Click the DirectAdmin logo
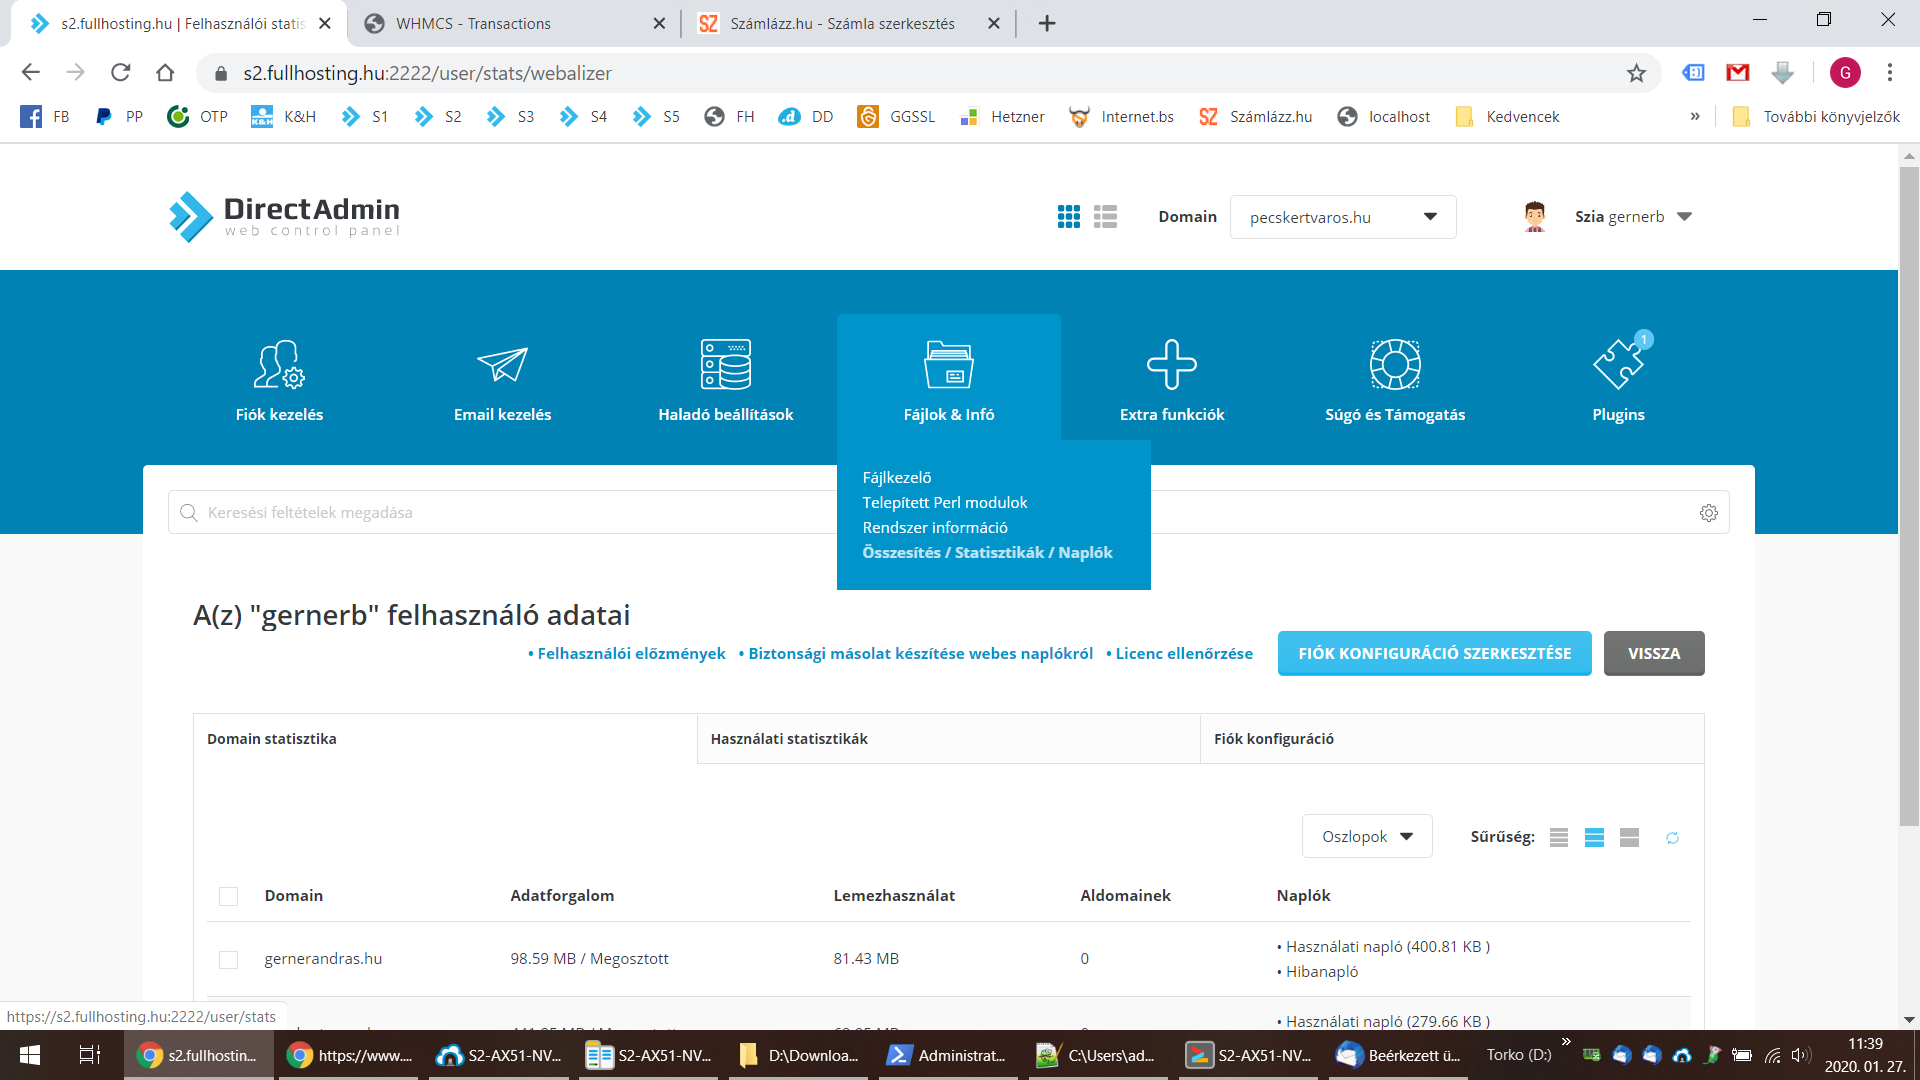This screenshot has width=1920, height=1080. pyautogui.click(x=285, y=217)
